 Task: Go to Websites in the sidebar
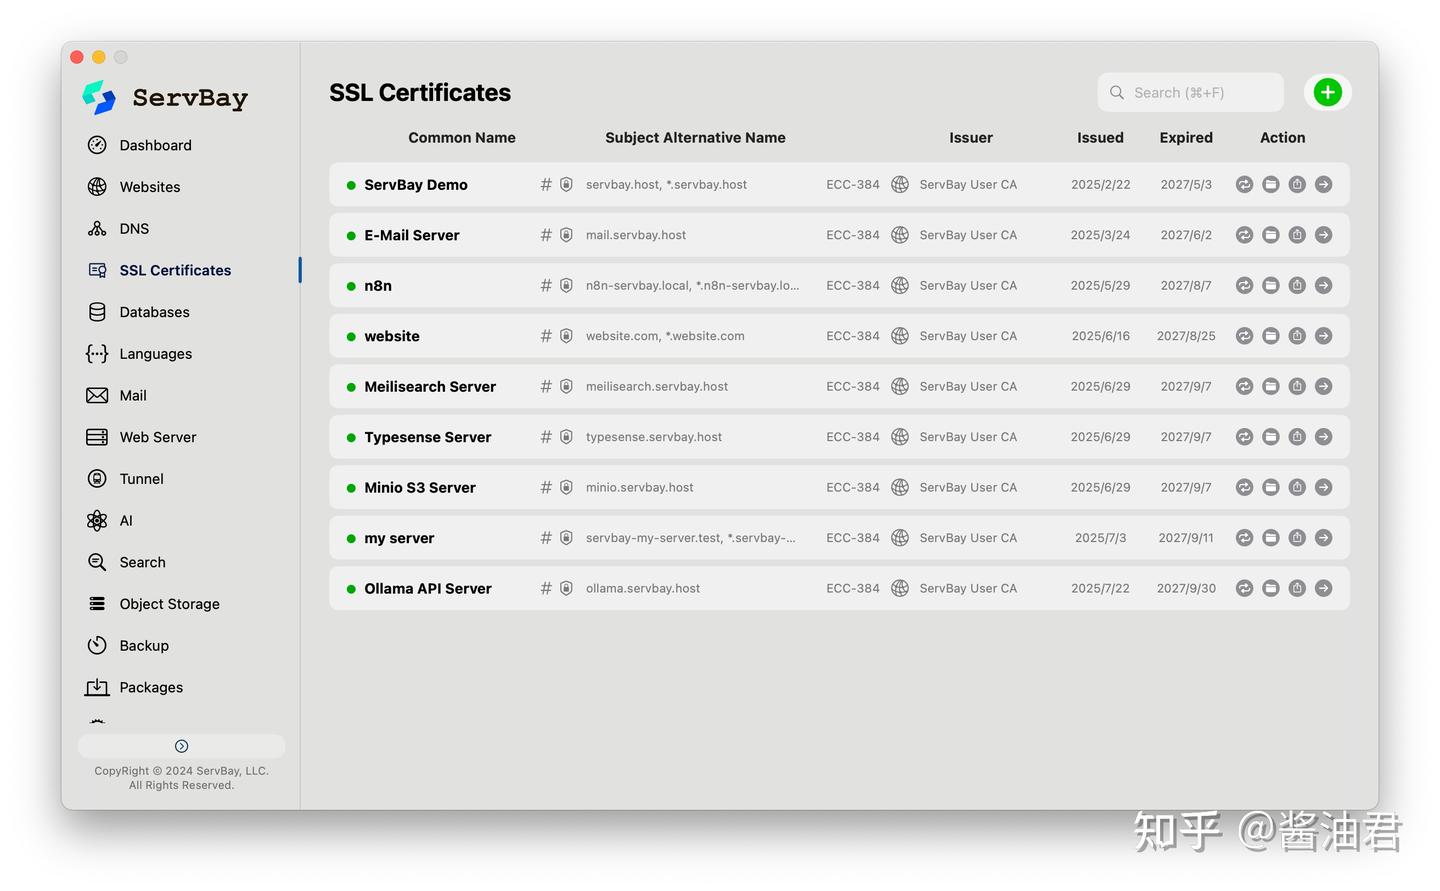click(150, 187)
